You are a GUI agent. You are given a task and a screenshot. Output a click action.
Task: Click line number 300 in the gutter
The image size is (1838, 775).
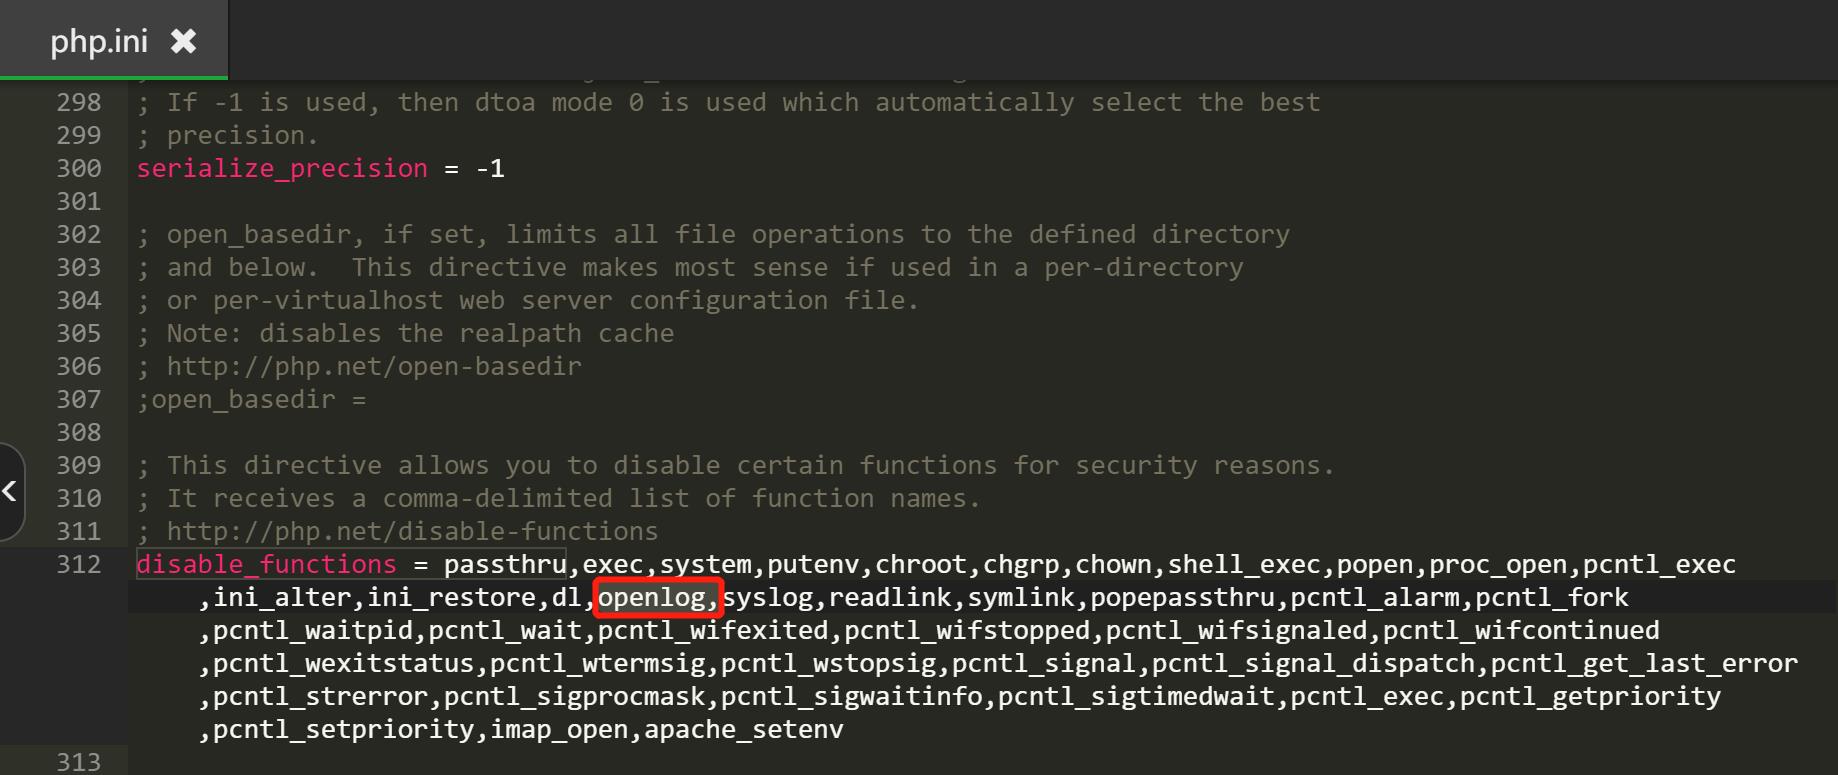coord(79,168)
